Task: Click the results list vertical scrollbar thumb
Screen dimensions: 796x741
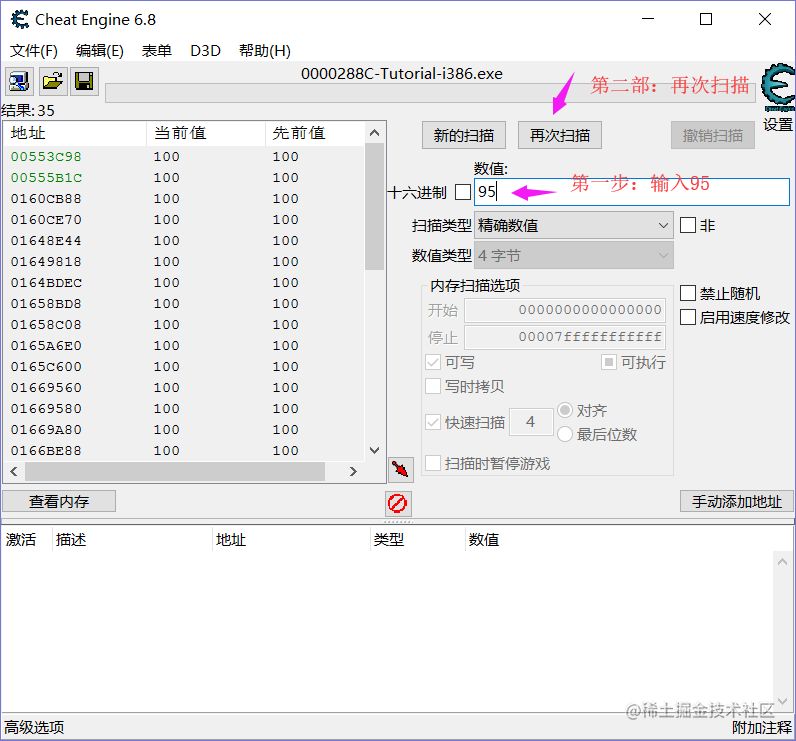Action: point(375,207)
